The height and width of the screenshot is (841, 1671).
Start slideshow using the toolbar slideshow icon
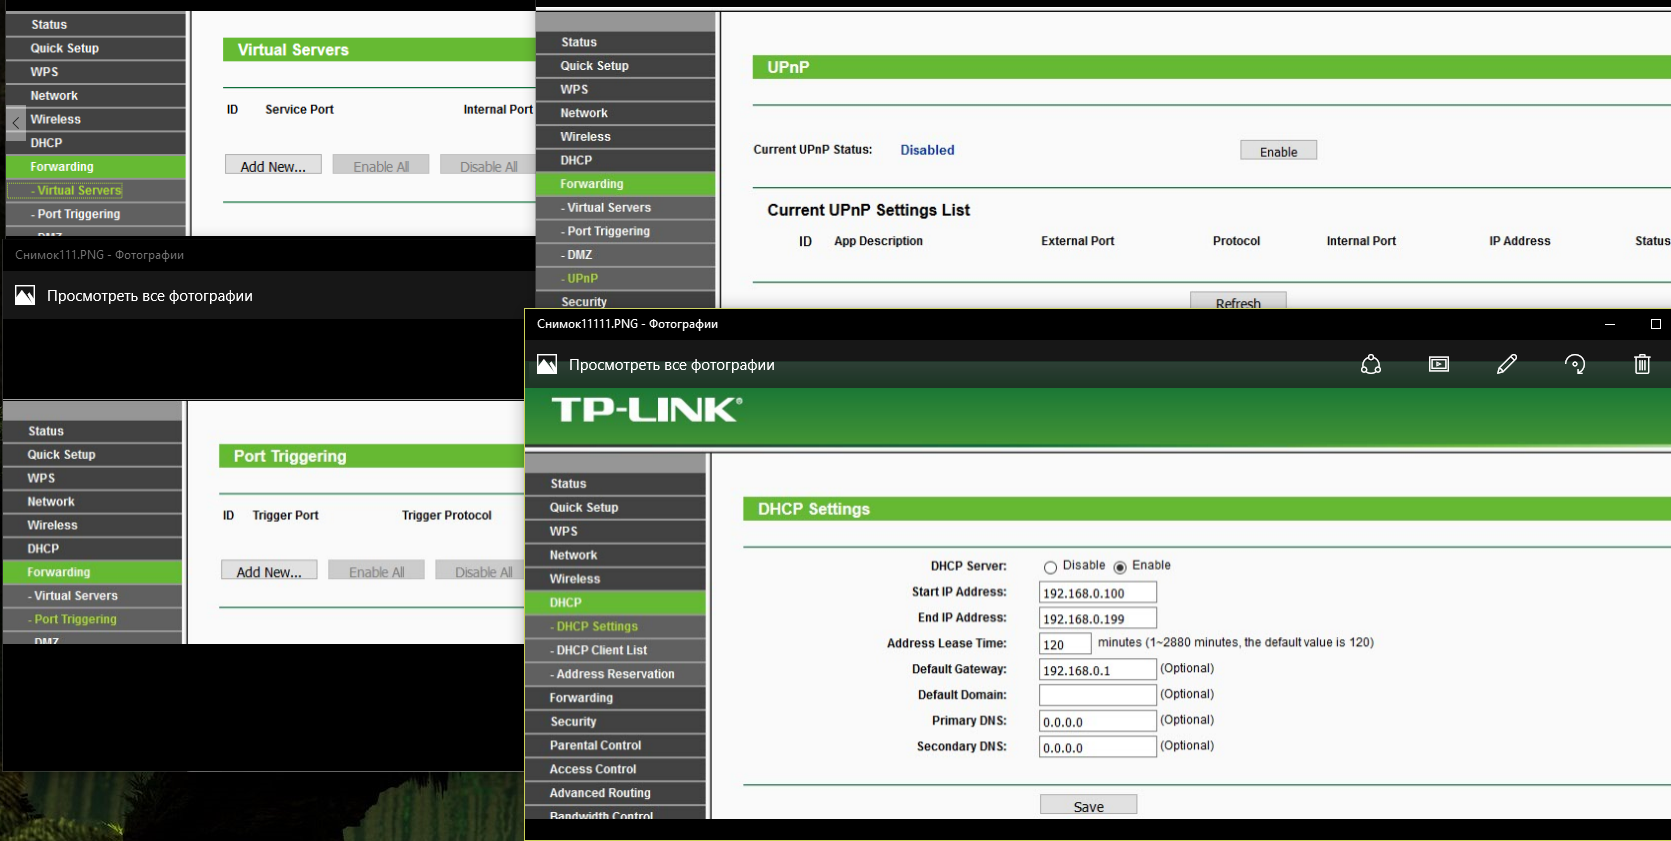tap(1438, 365)
